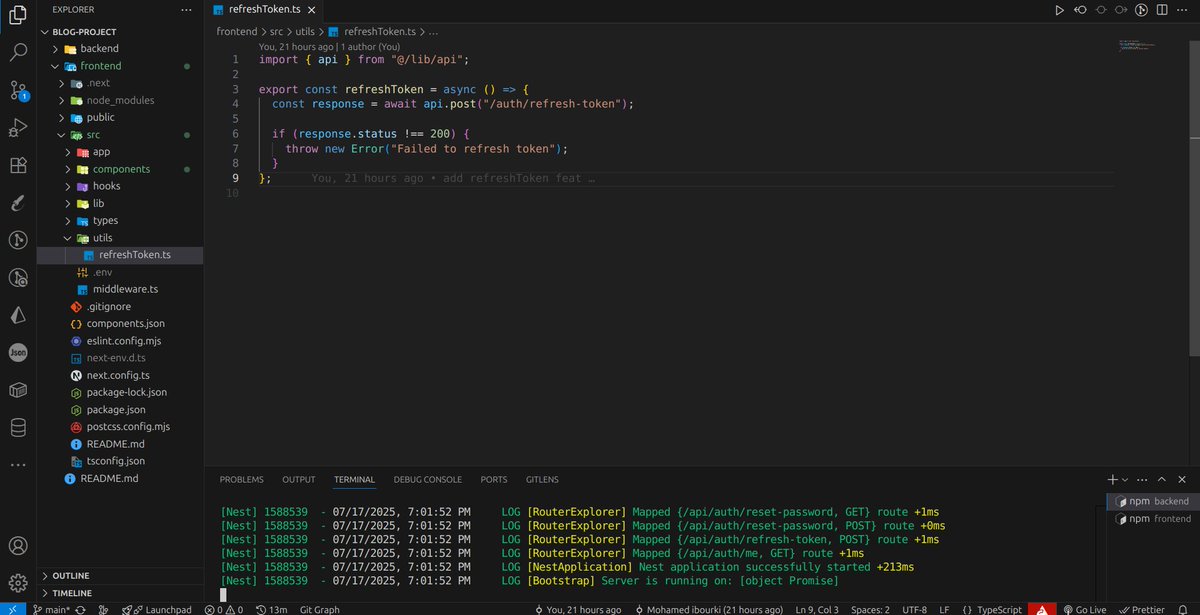This screenshot has height=615, width=1200.
Task: Open middleware.ts in the explorer
Action: [x=125, y=289]
